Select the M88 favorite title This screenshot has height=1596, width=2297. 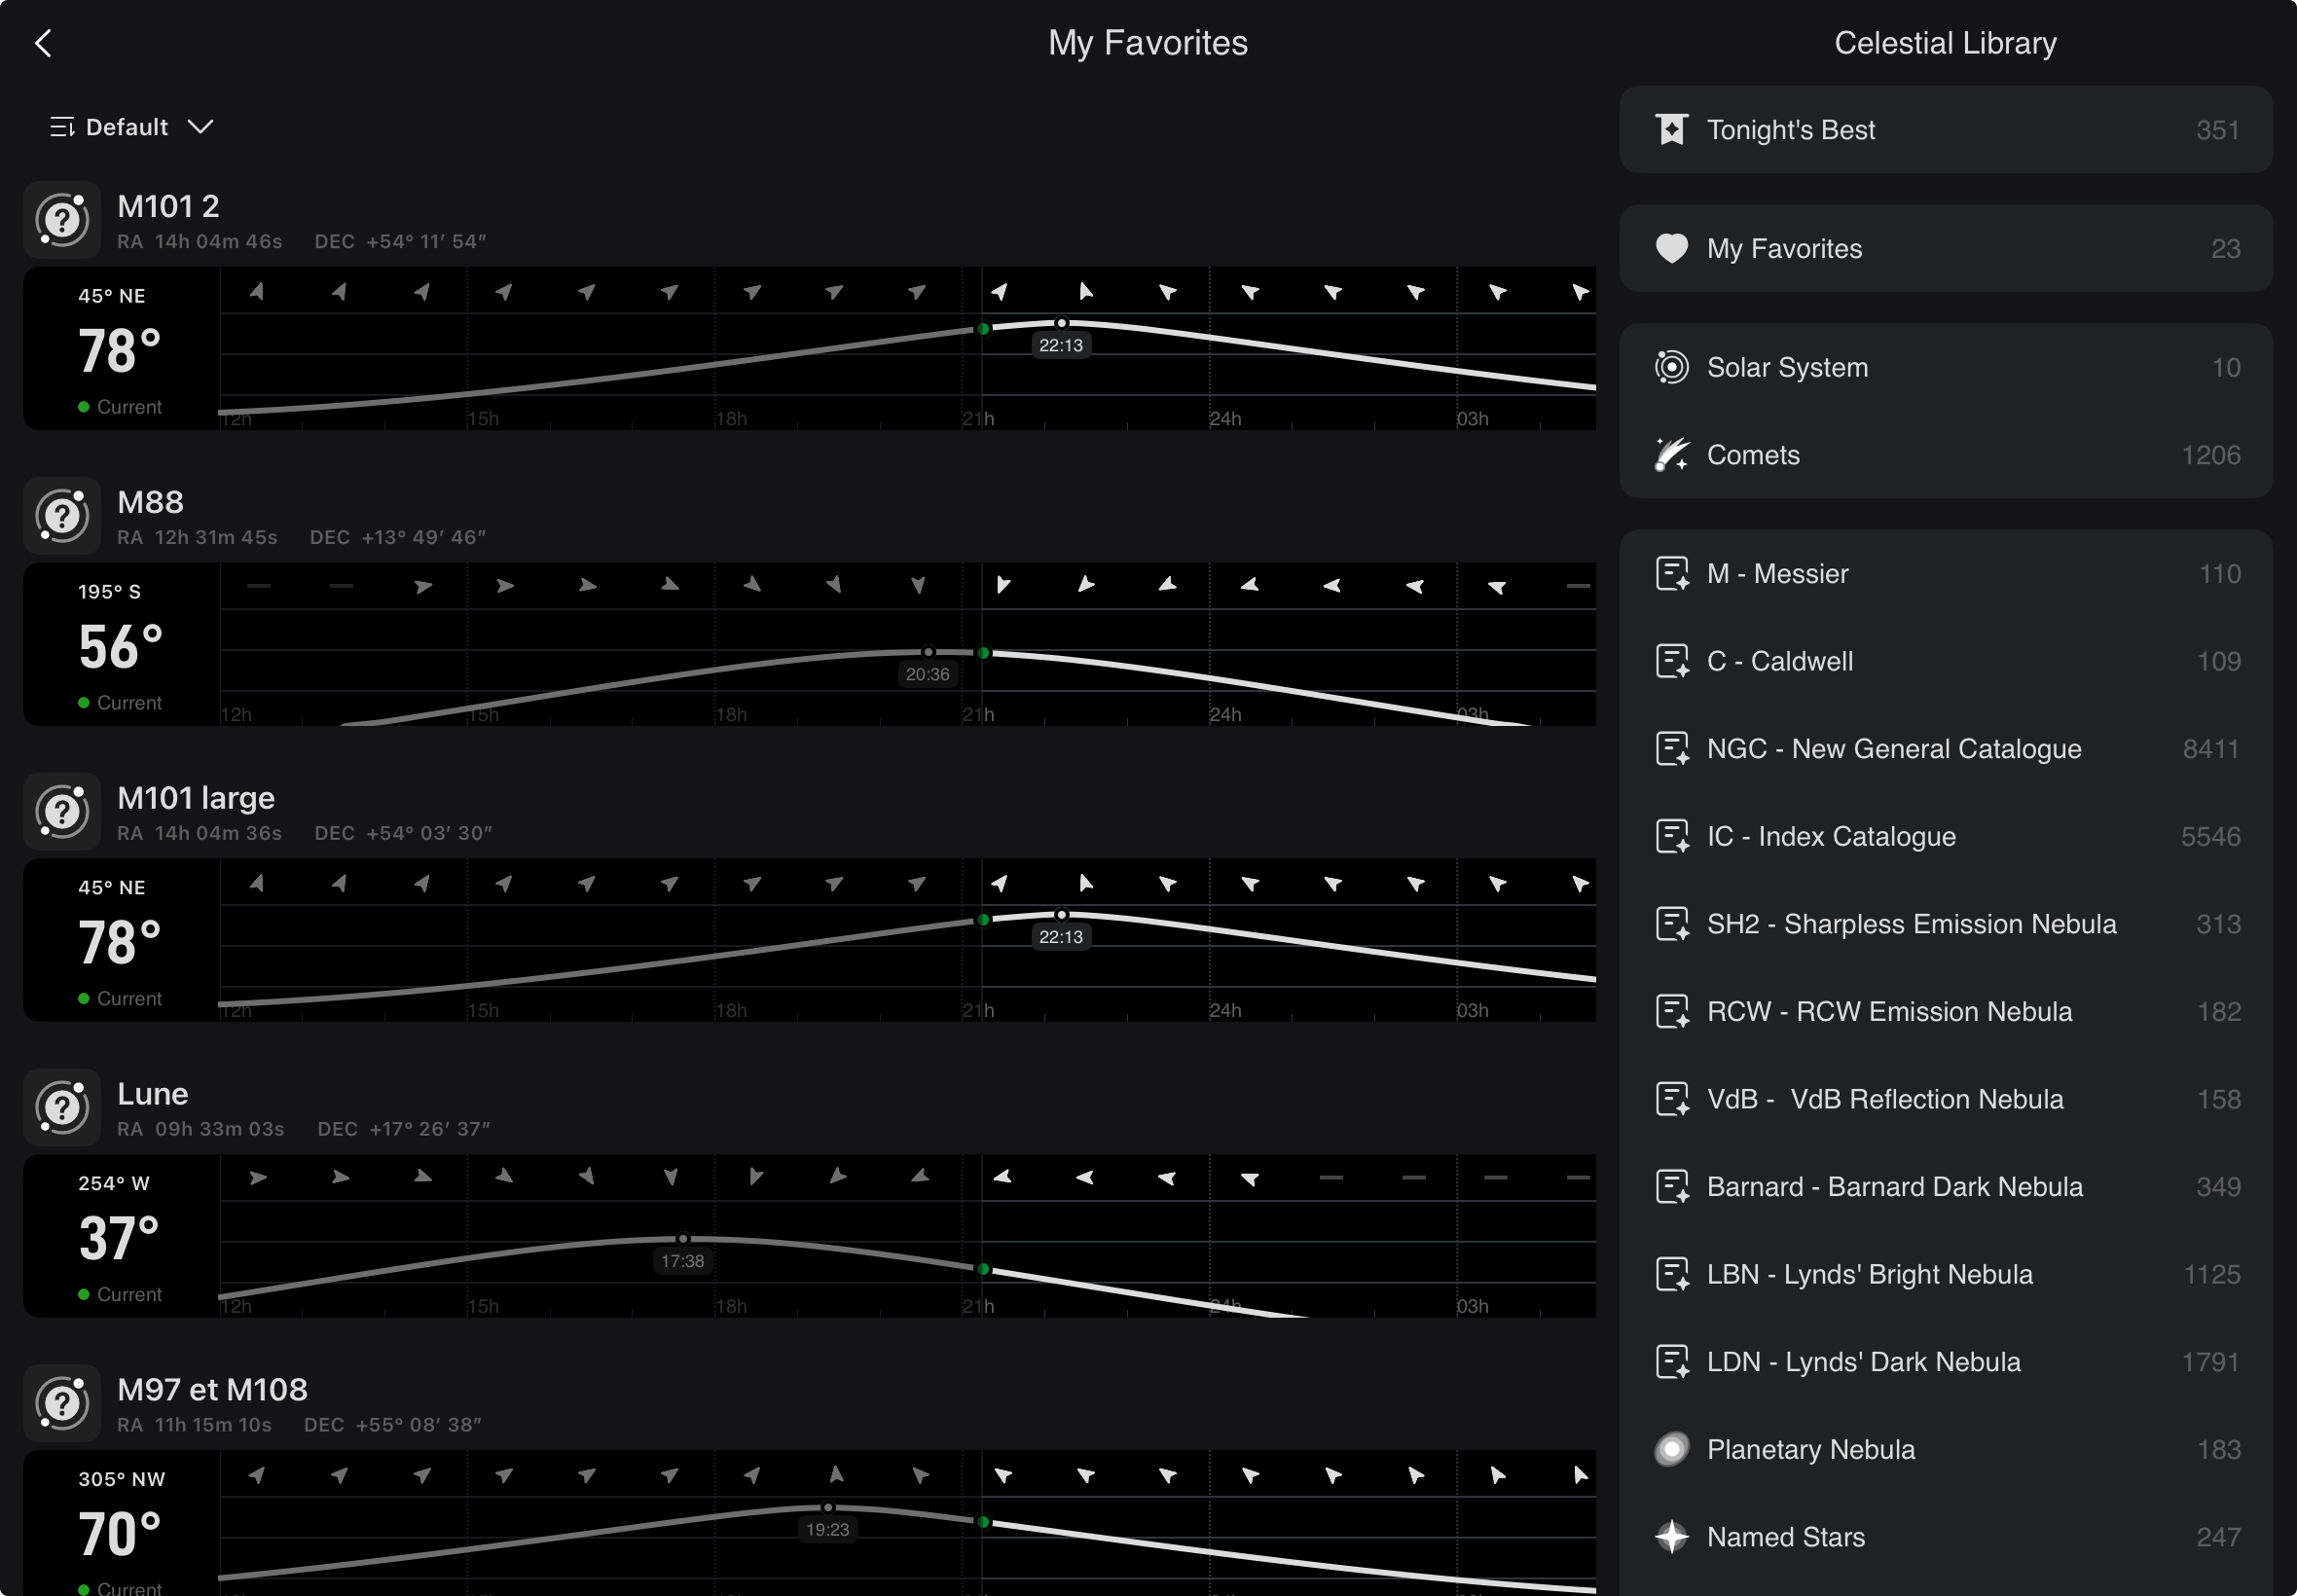150,502
